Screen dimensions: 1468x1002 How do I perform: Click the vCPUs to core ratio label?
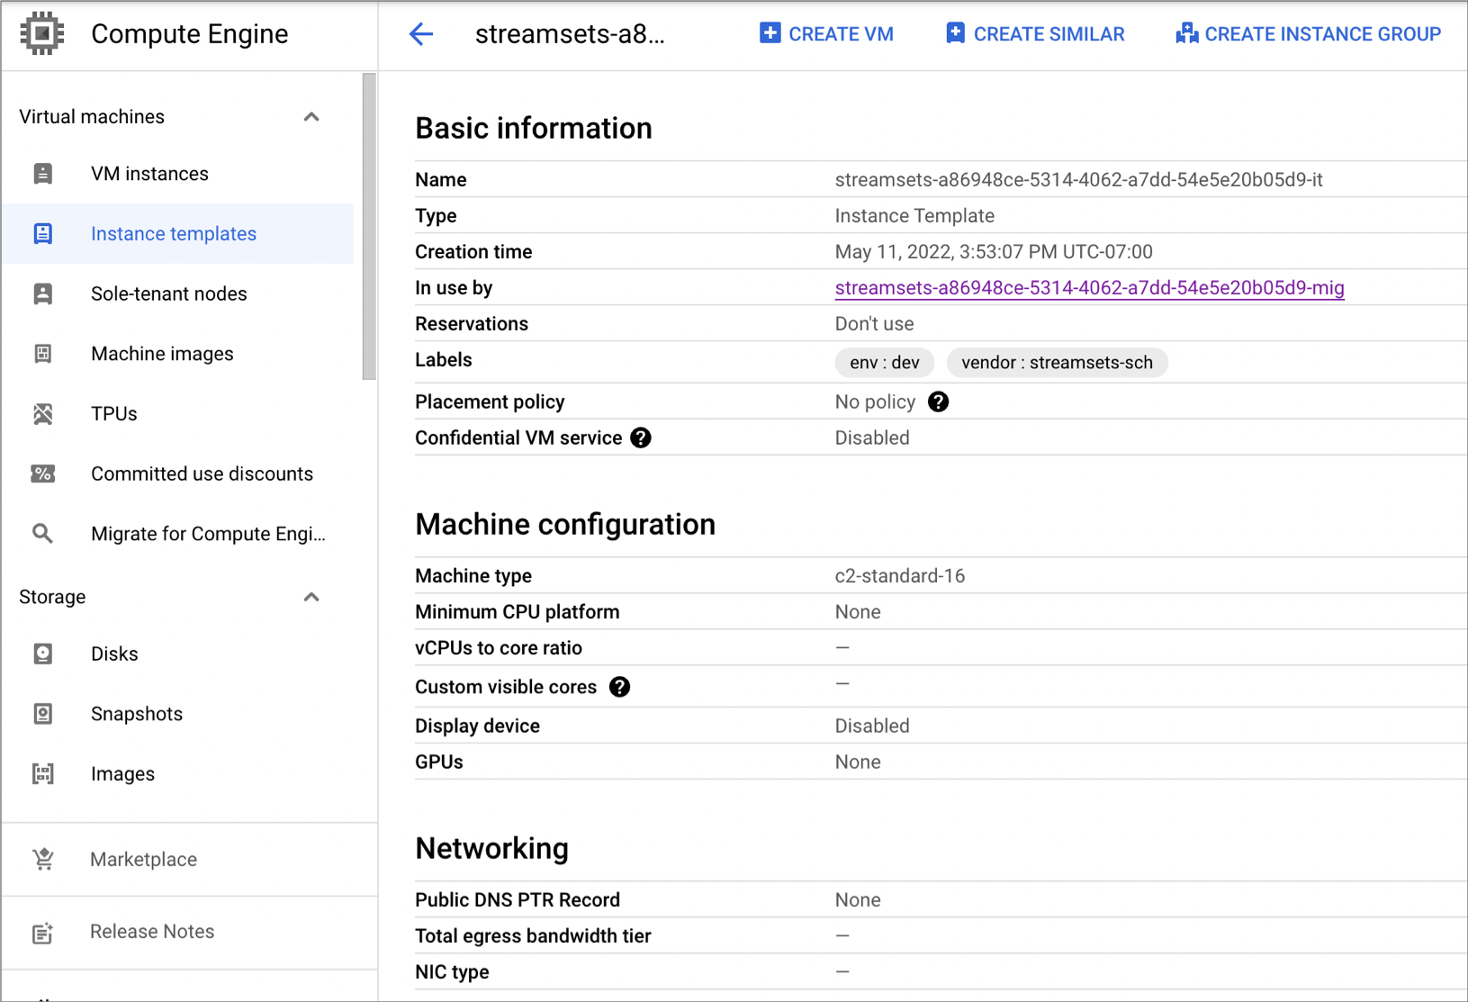[x=498, y=648]
